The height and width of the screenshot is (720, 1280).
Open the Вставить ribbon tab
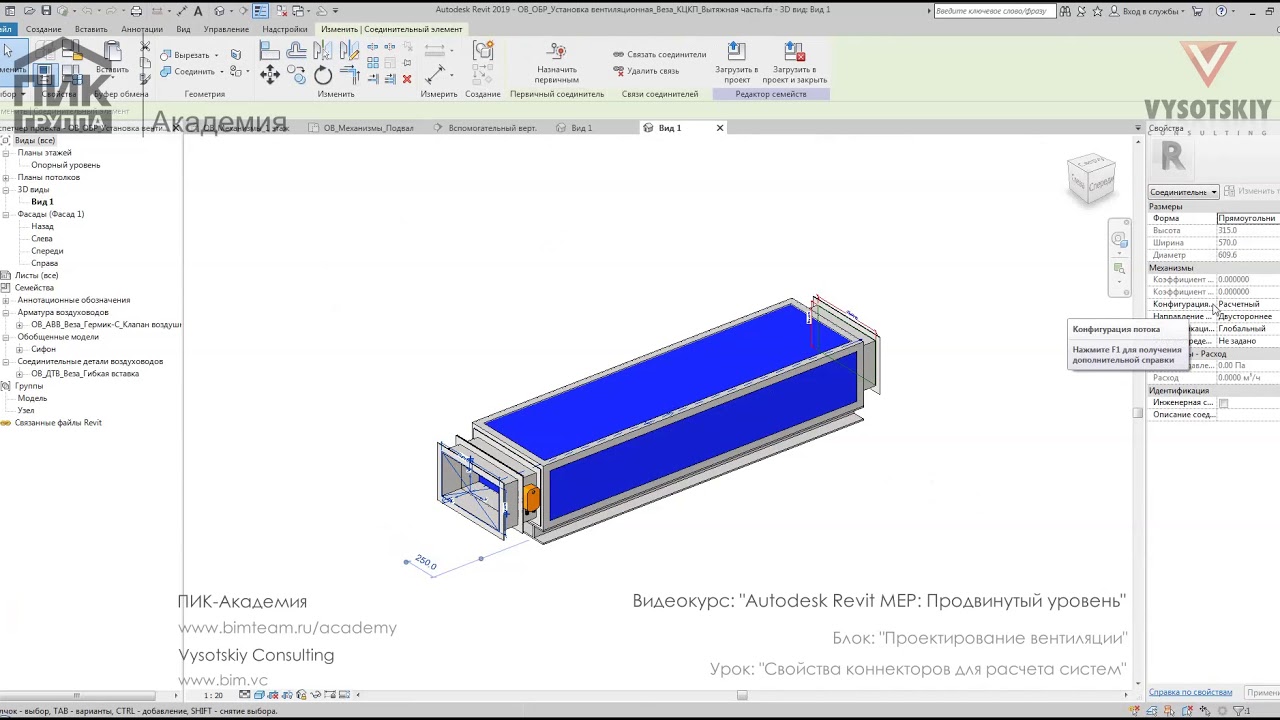pos(91,29)
